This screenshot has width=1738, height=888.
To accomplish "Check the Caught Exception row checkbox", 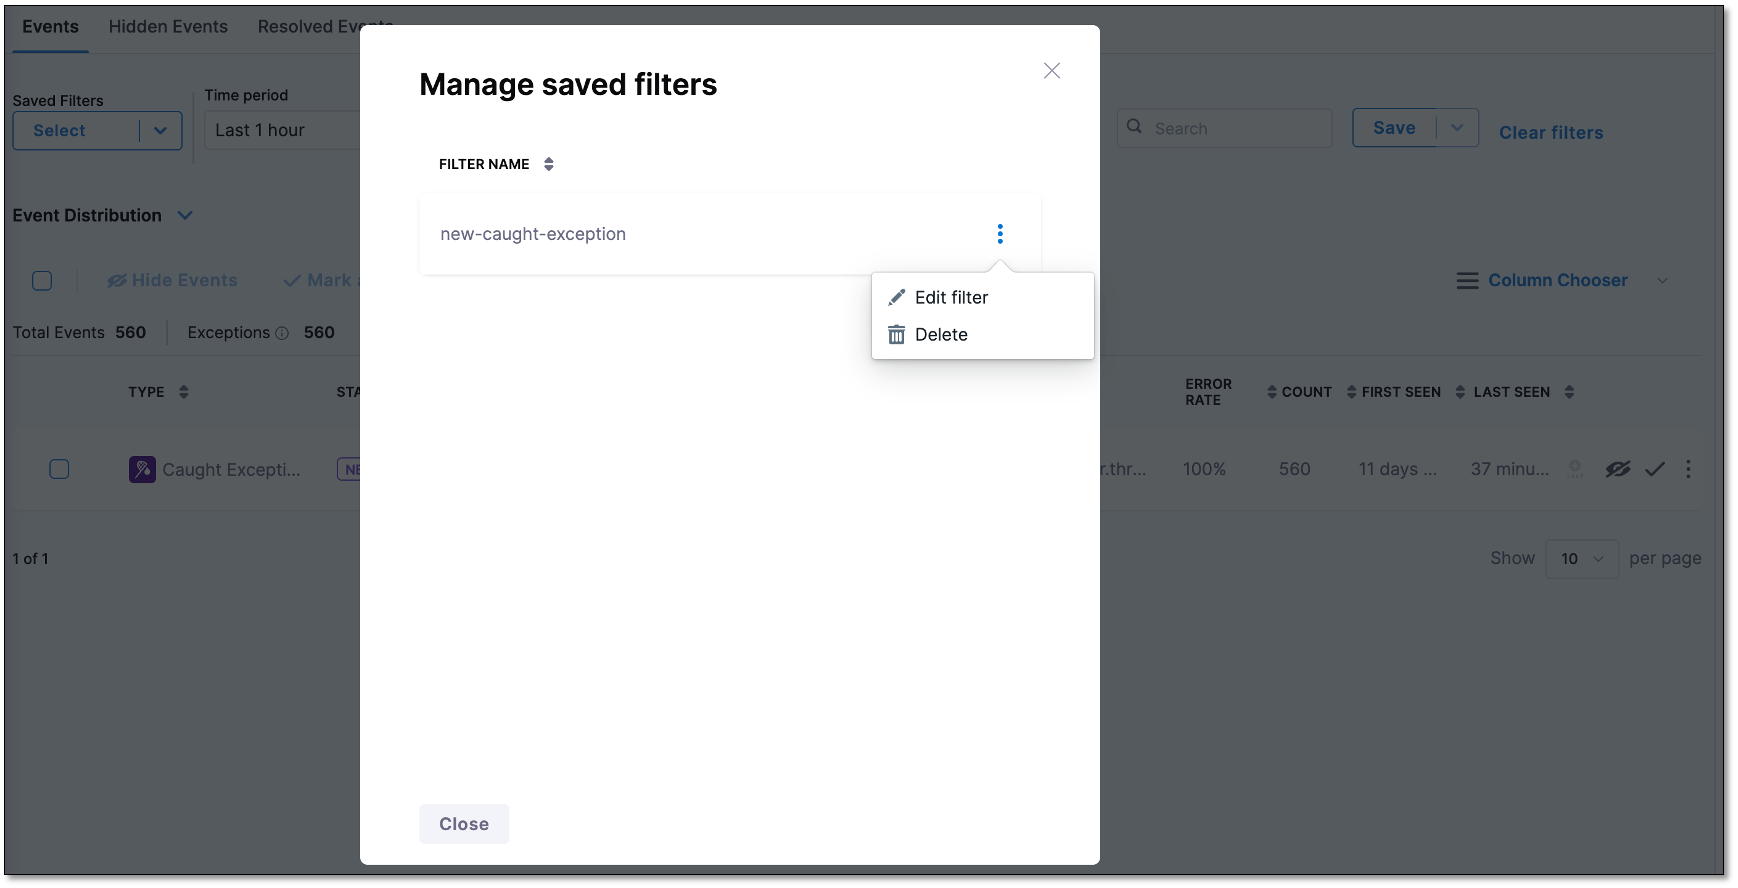I will (59, 469).
